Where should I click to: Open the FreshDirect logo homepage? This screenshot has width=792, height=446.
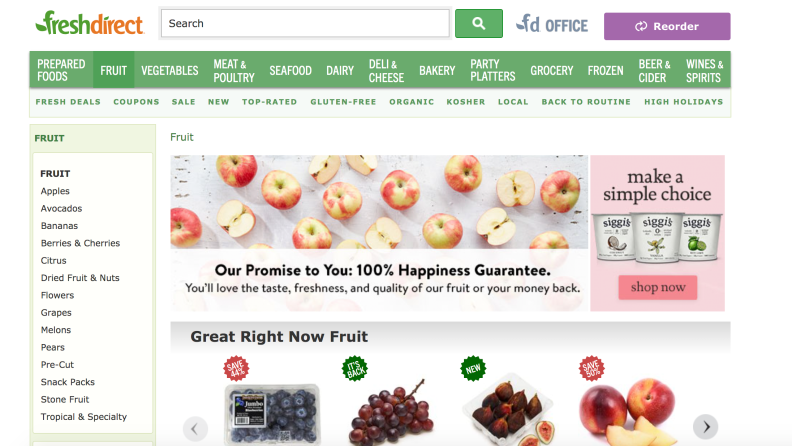click(89, 23)
